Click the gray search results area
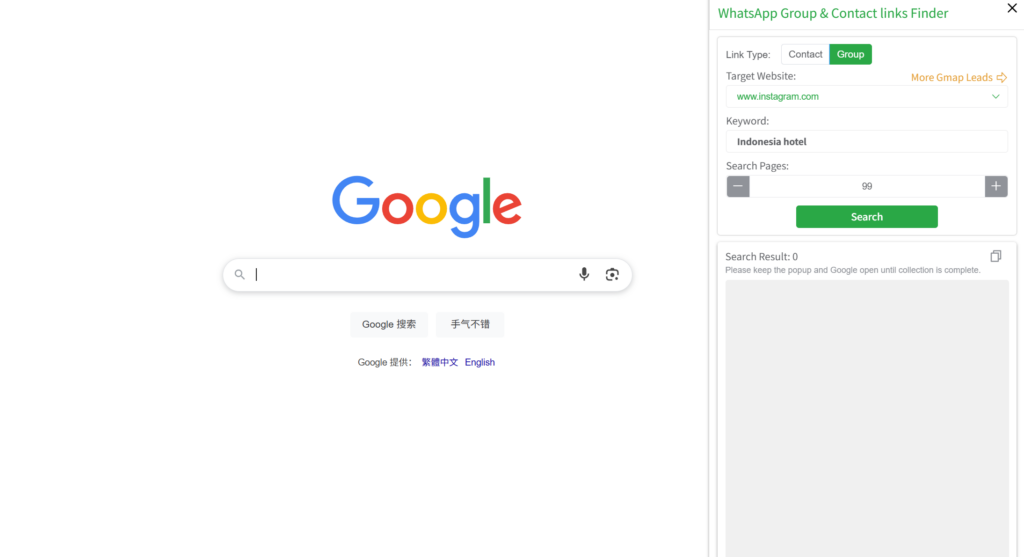 pos(867,418)
